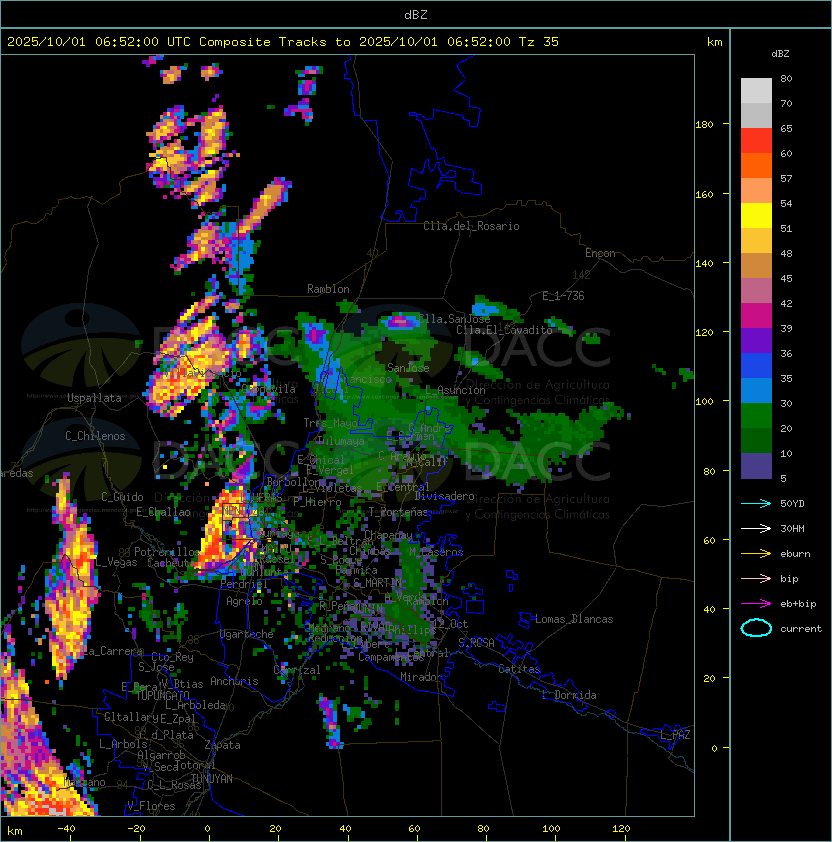
Task: Click the 'Tulumaya' map label
Action: coord(341,441)
